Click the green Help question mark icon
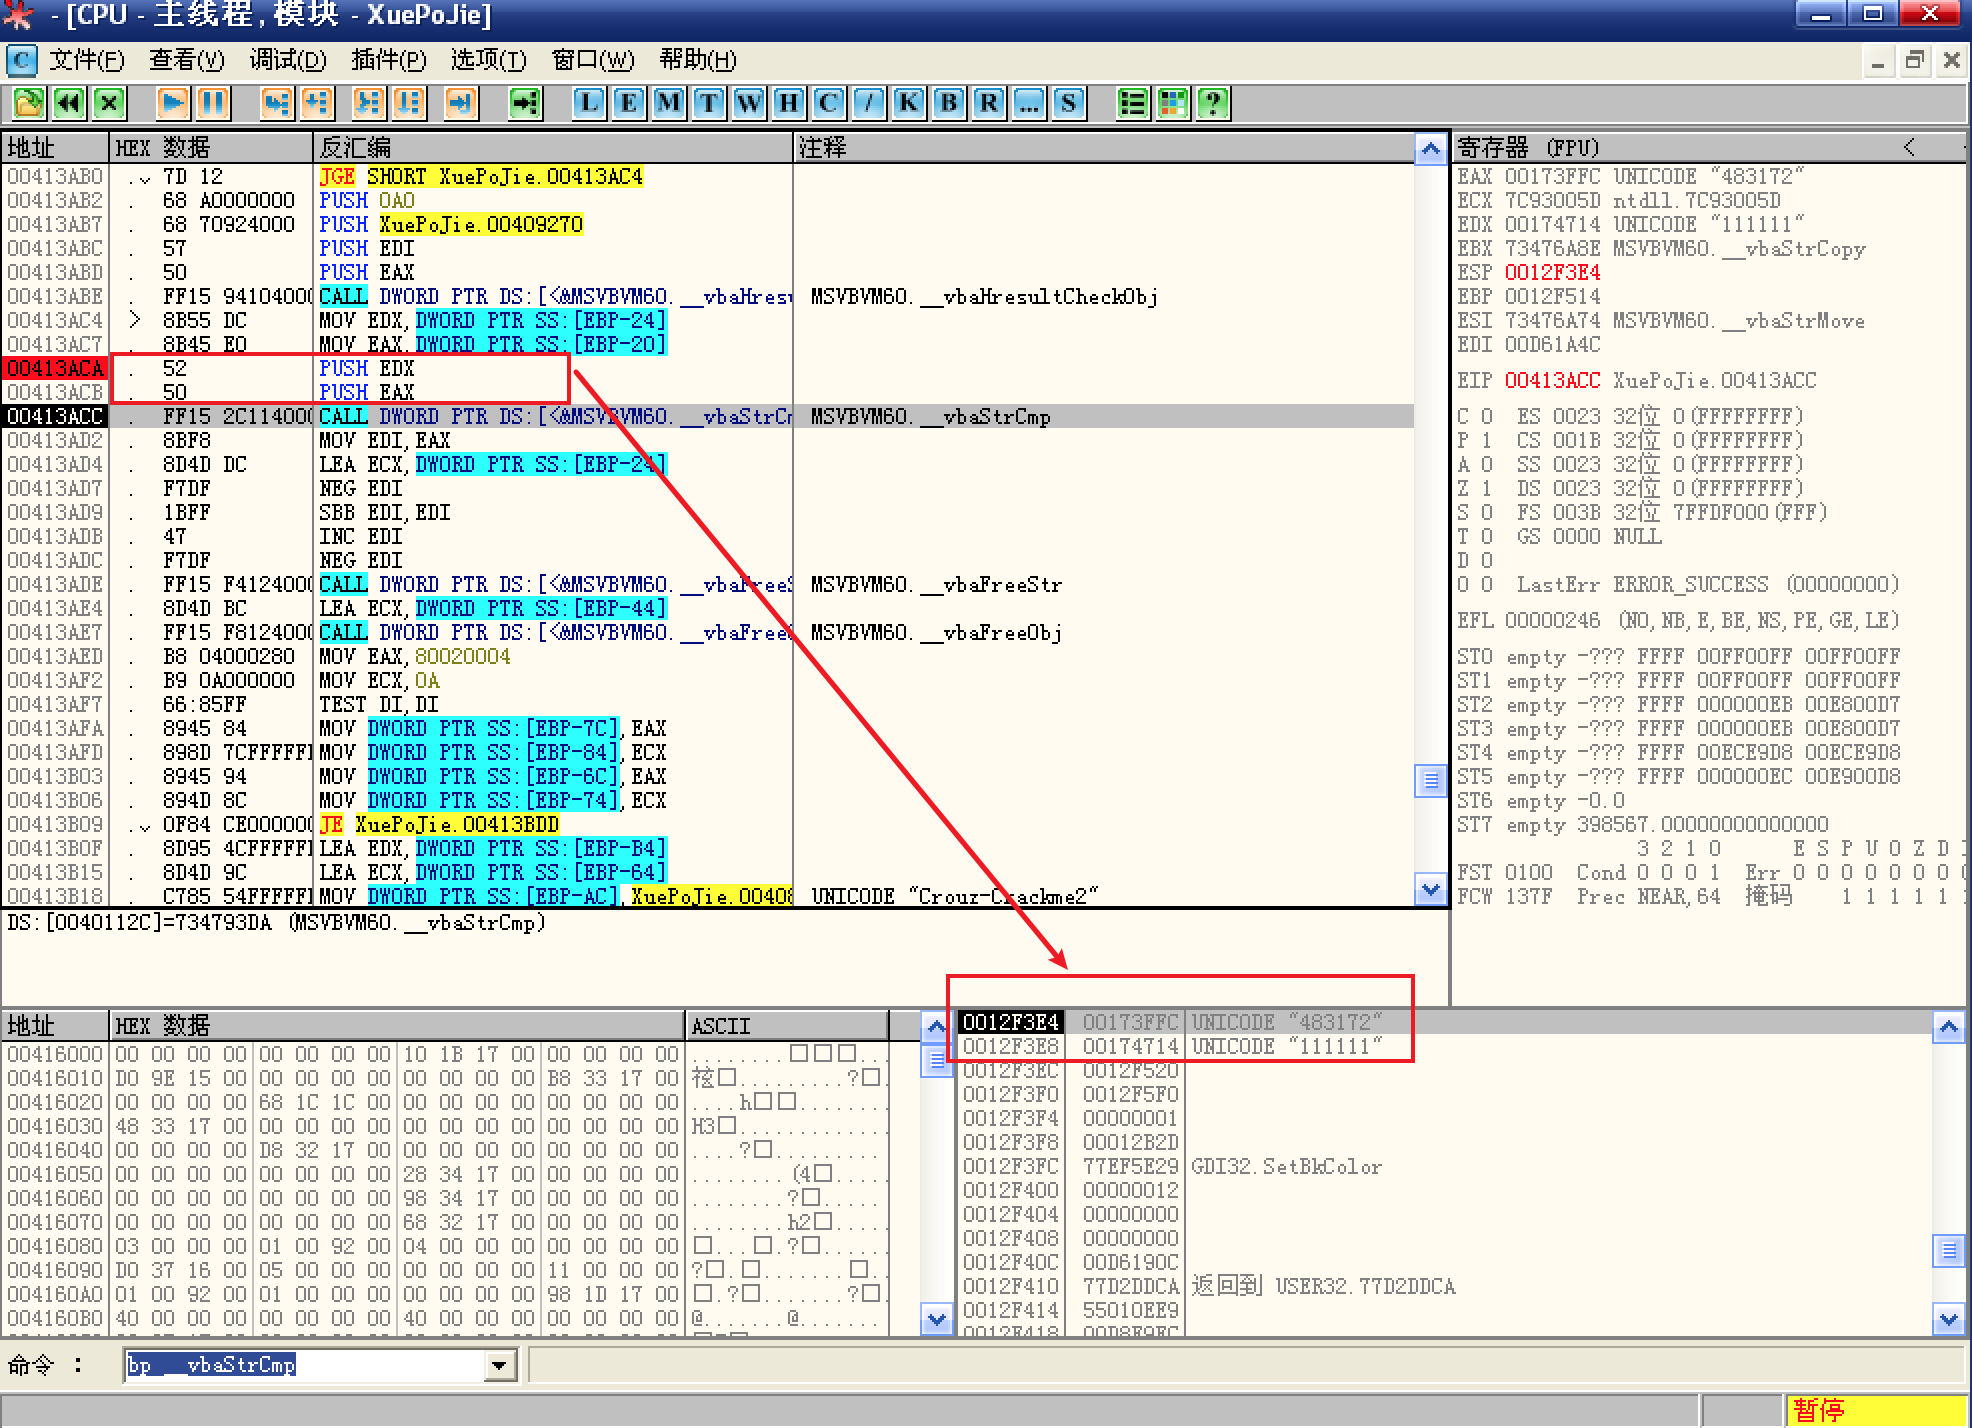Image resolution: width=1972 pixels, height=1428 pixels. tap(1213, 103)
